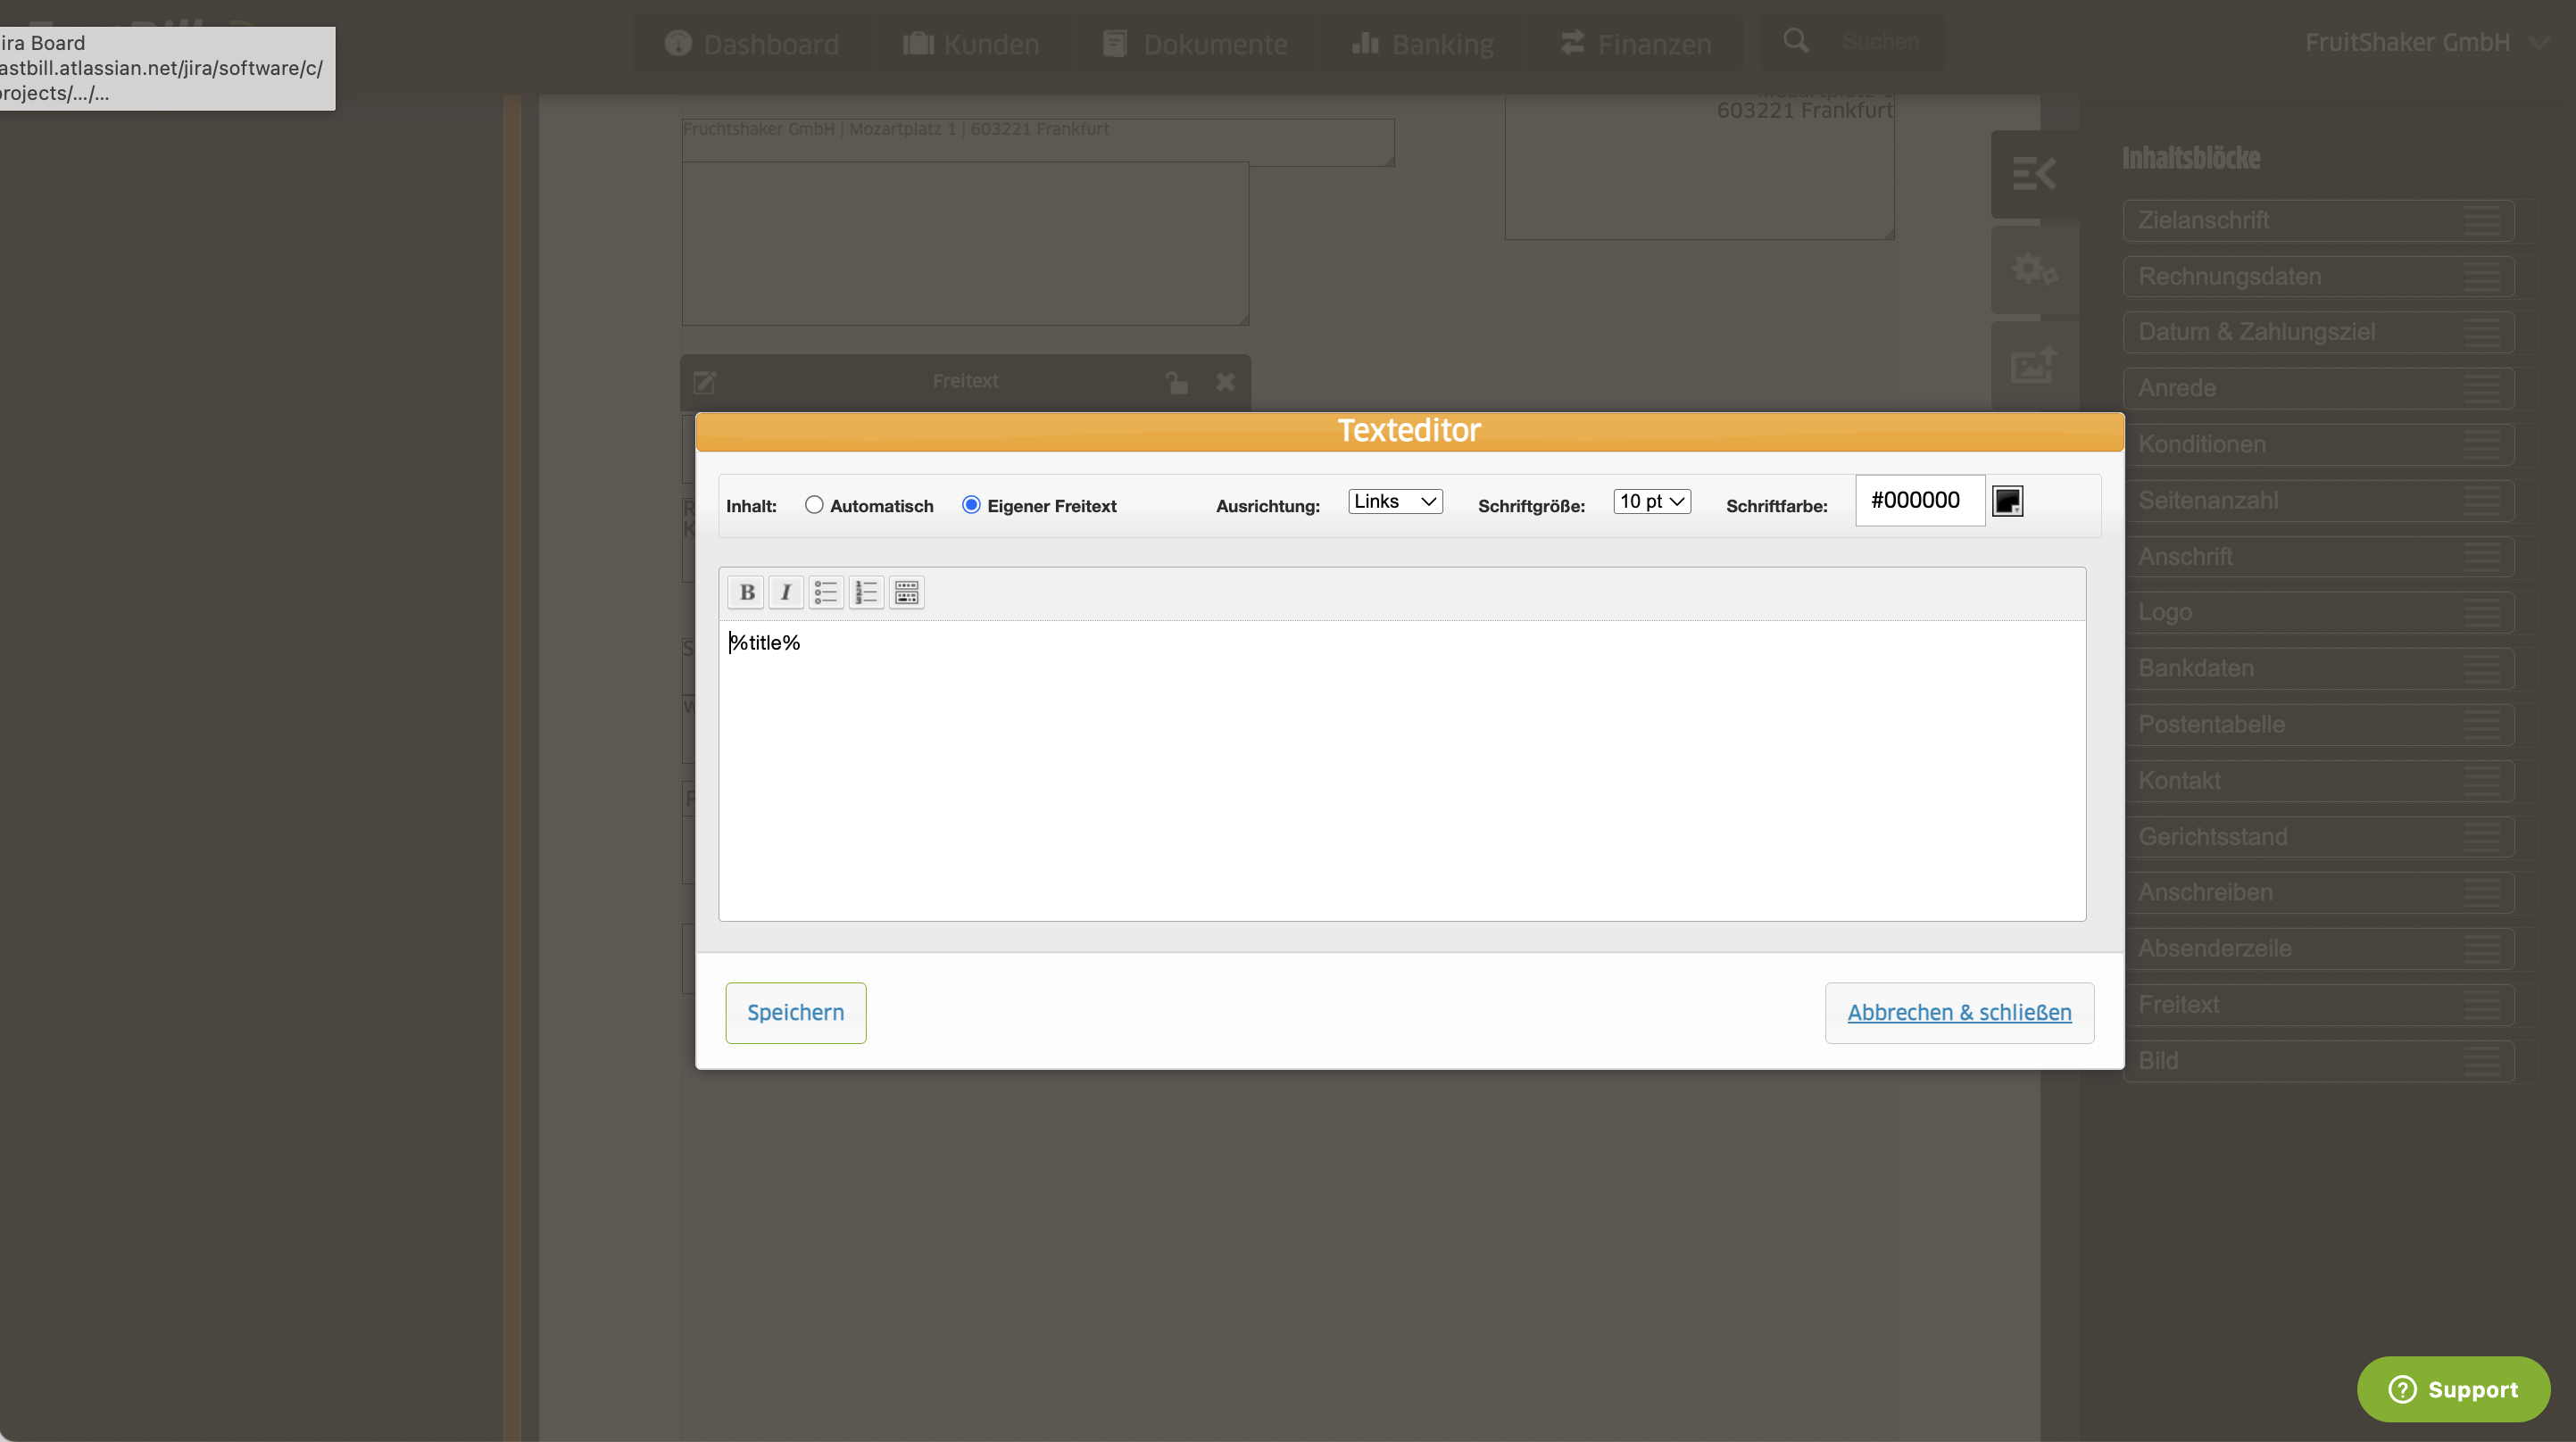Select the Automatisch radio option

coord(814,505)
